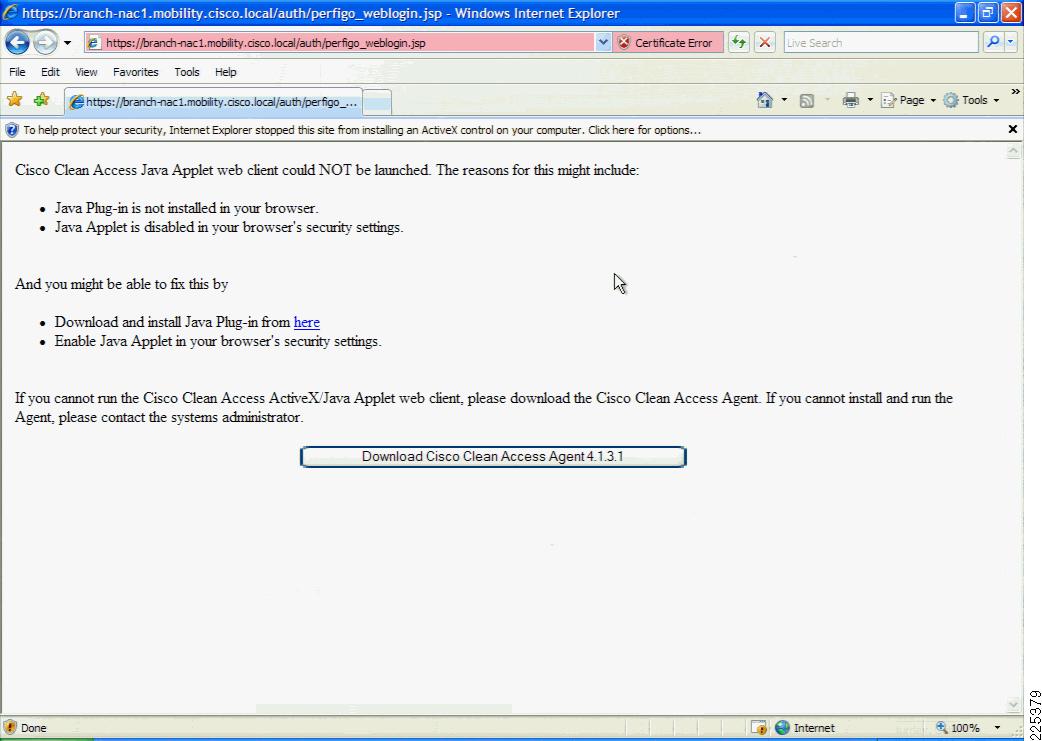Open the Recent Pages dropdown arrow
Image resolution: width=1042 pixels, height=741 pixels.
pyautogui.click(x=68, y=43)
